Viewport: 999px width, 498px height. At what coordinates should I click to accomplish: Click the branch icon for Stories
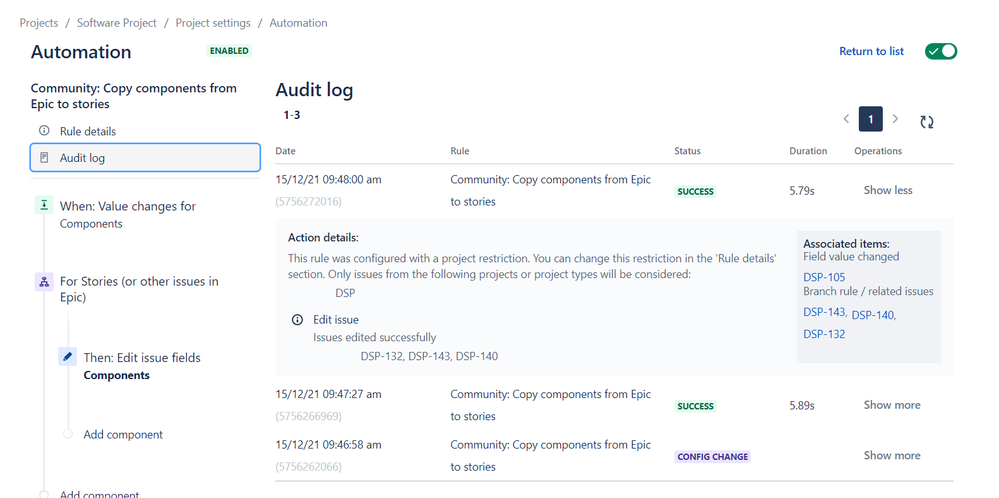pos(44,281)
